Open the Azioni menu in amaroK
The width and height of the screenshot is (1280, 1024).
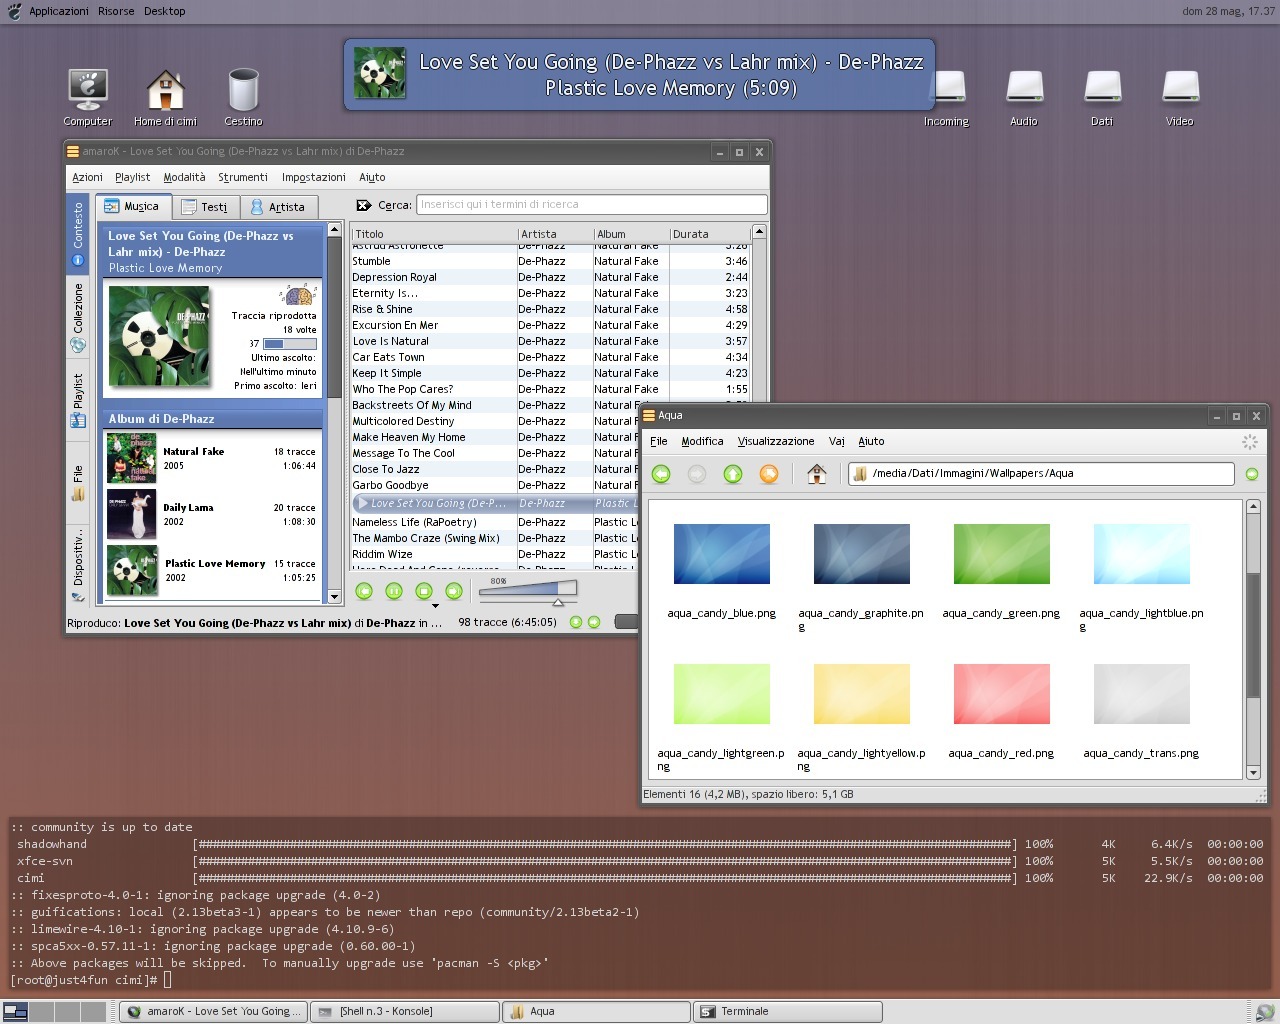(x=87, y=177)
